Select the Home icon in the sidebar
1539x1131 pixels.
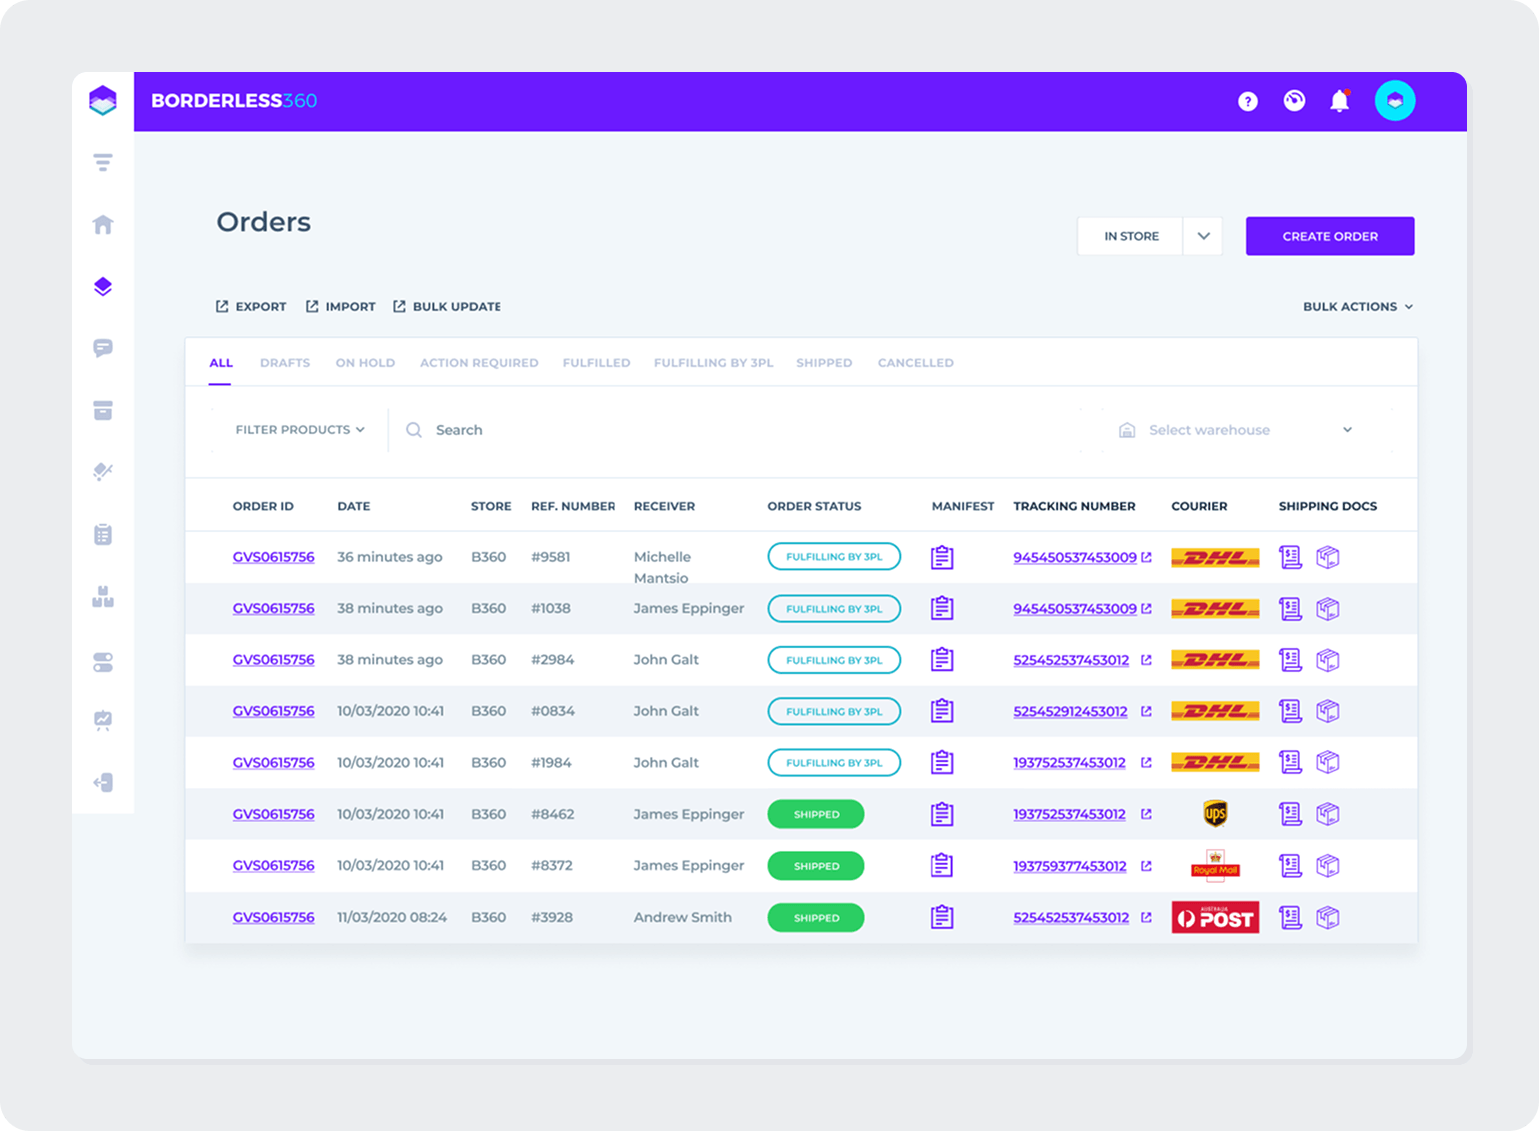[102, 224]
